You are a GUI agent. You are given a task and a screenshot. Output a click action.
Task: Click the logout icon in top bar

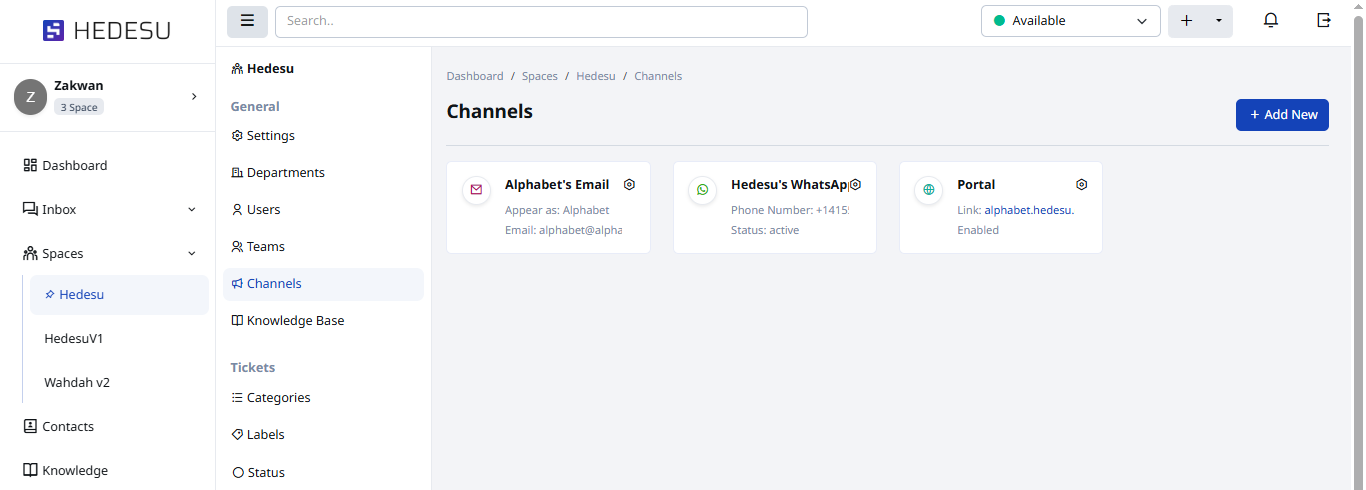[x=1324, y=21]
